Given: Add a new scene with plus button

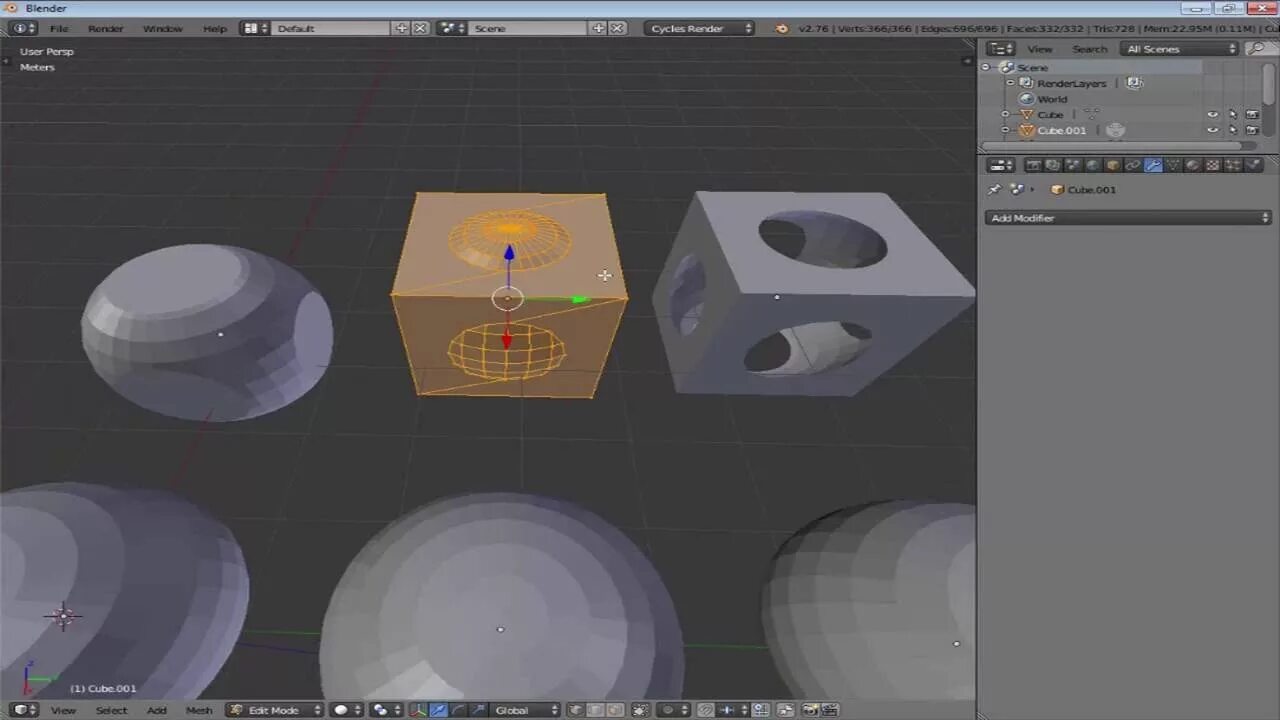Looking at the screenshot, I should (598, 28).
